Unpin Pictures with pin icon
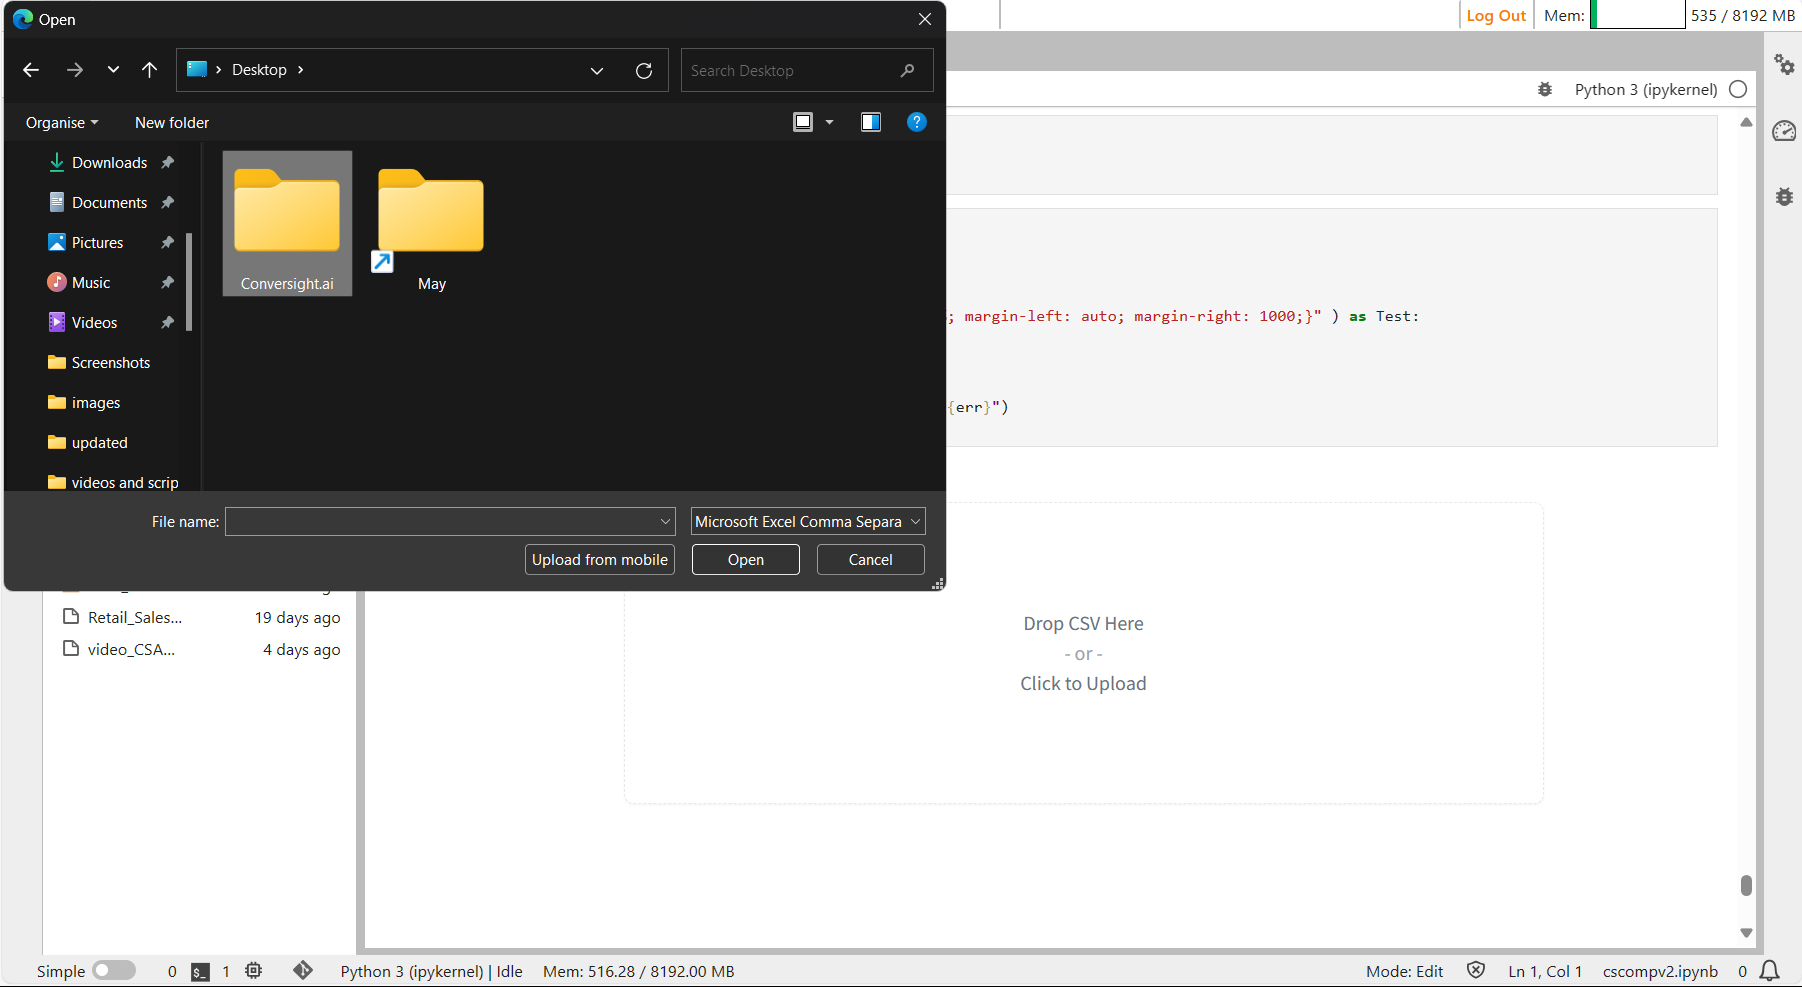Viewport: 1802px width, 987px height. [x=167, y=242]
